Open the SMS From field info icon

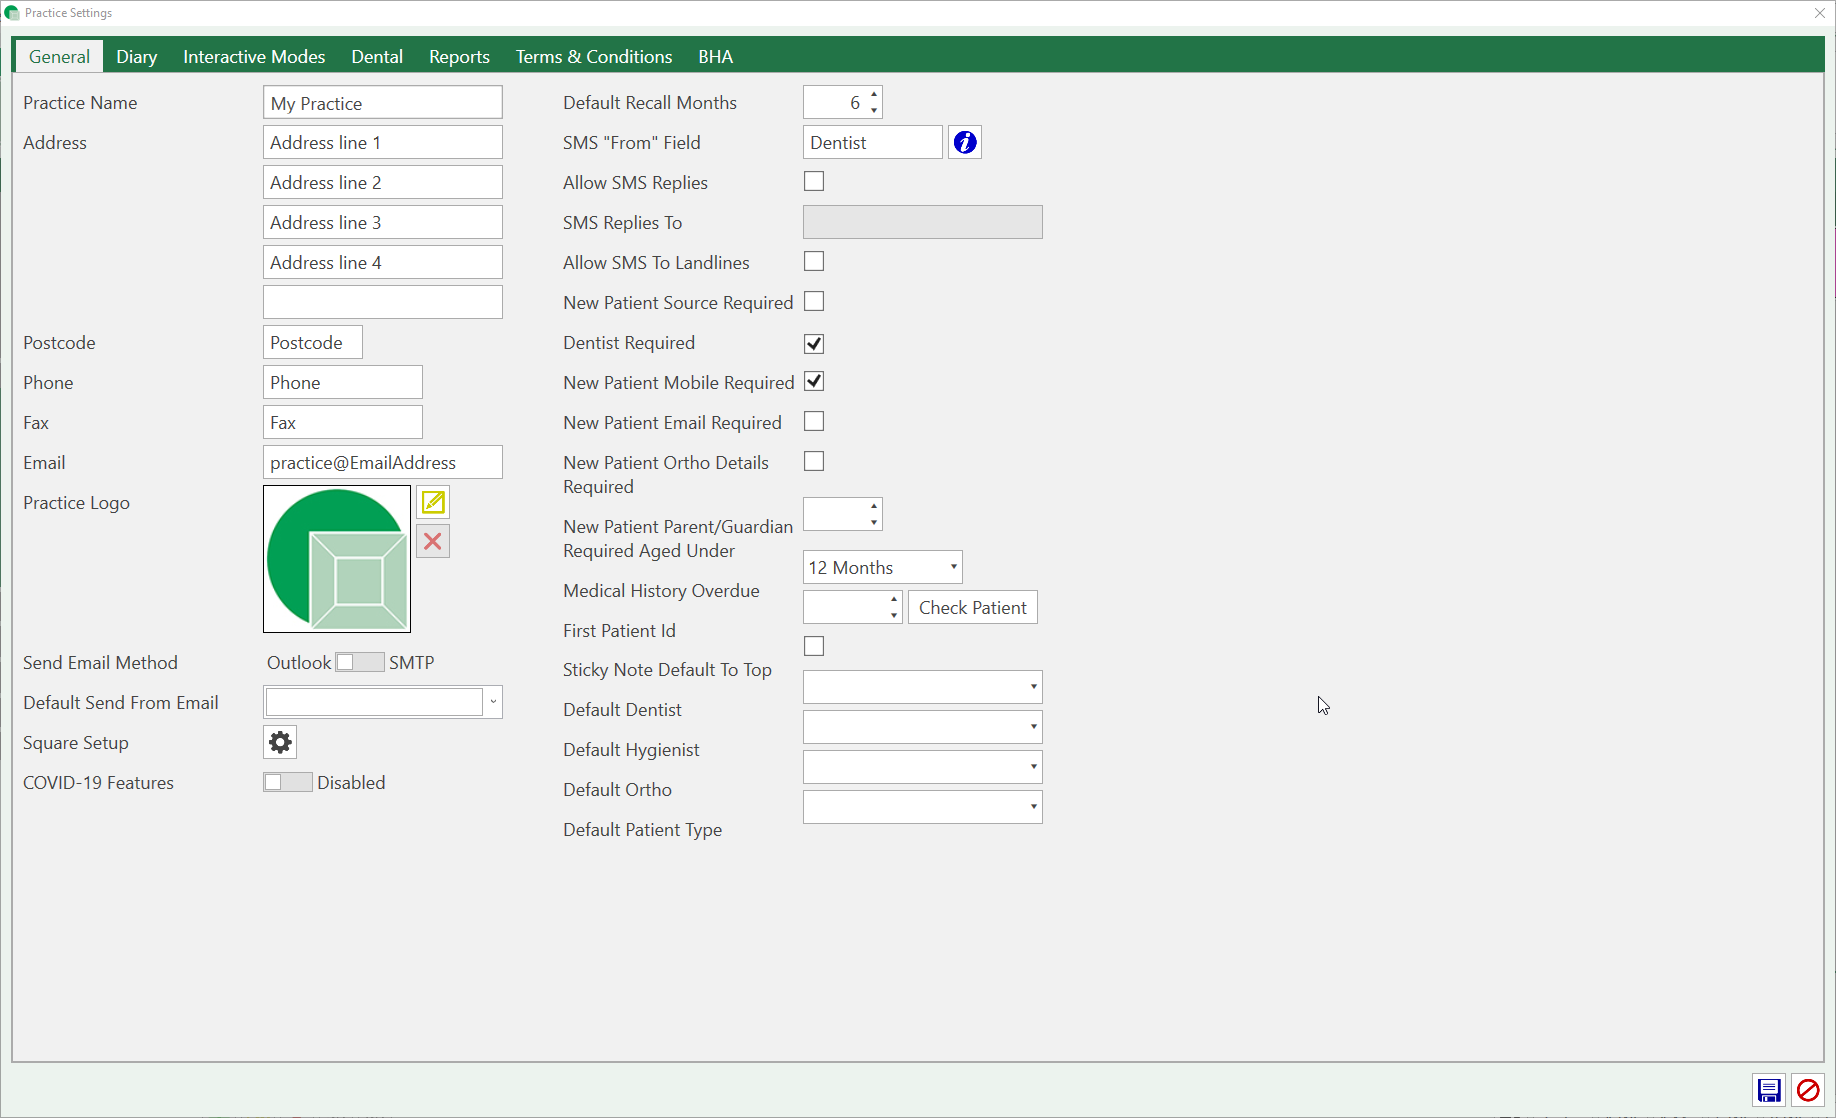(x=965, y=143)
